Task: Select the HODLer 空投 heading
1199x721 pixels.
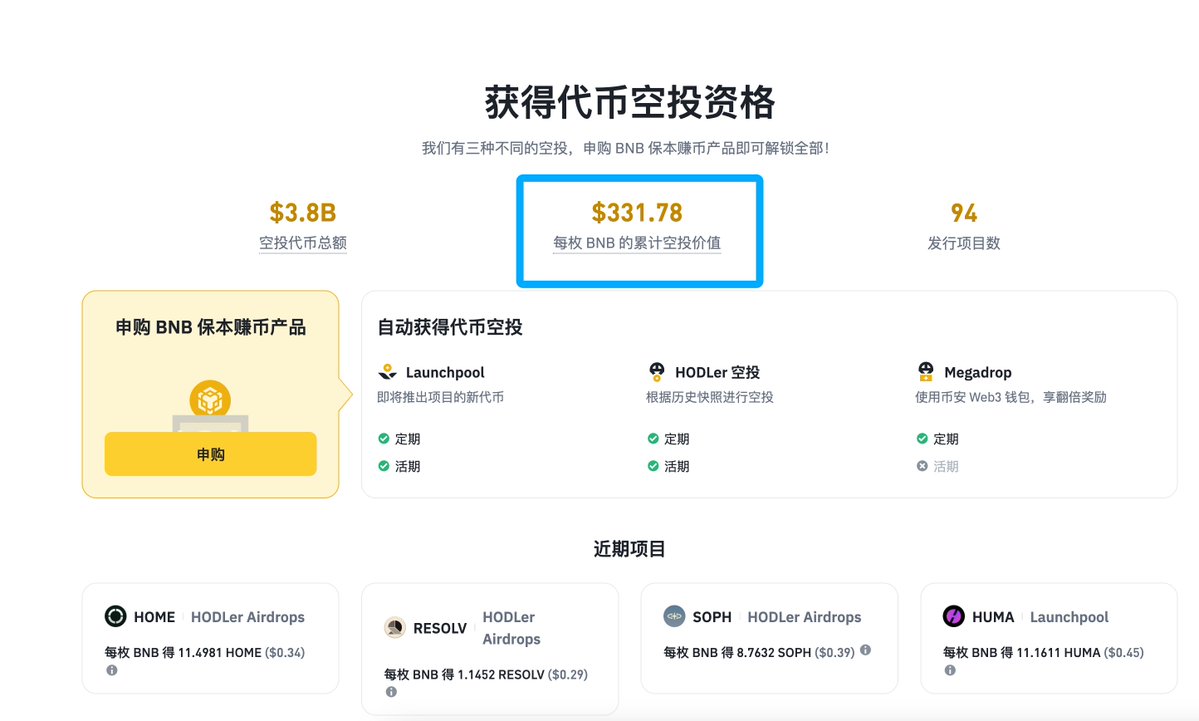Action: coord(717,372)
